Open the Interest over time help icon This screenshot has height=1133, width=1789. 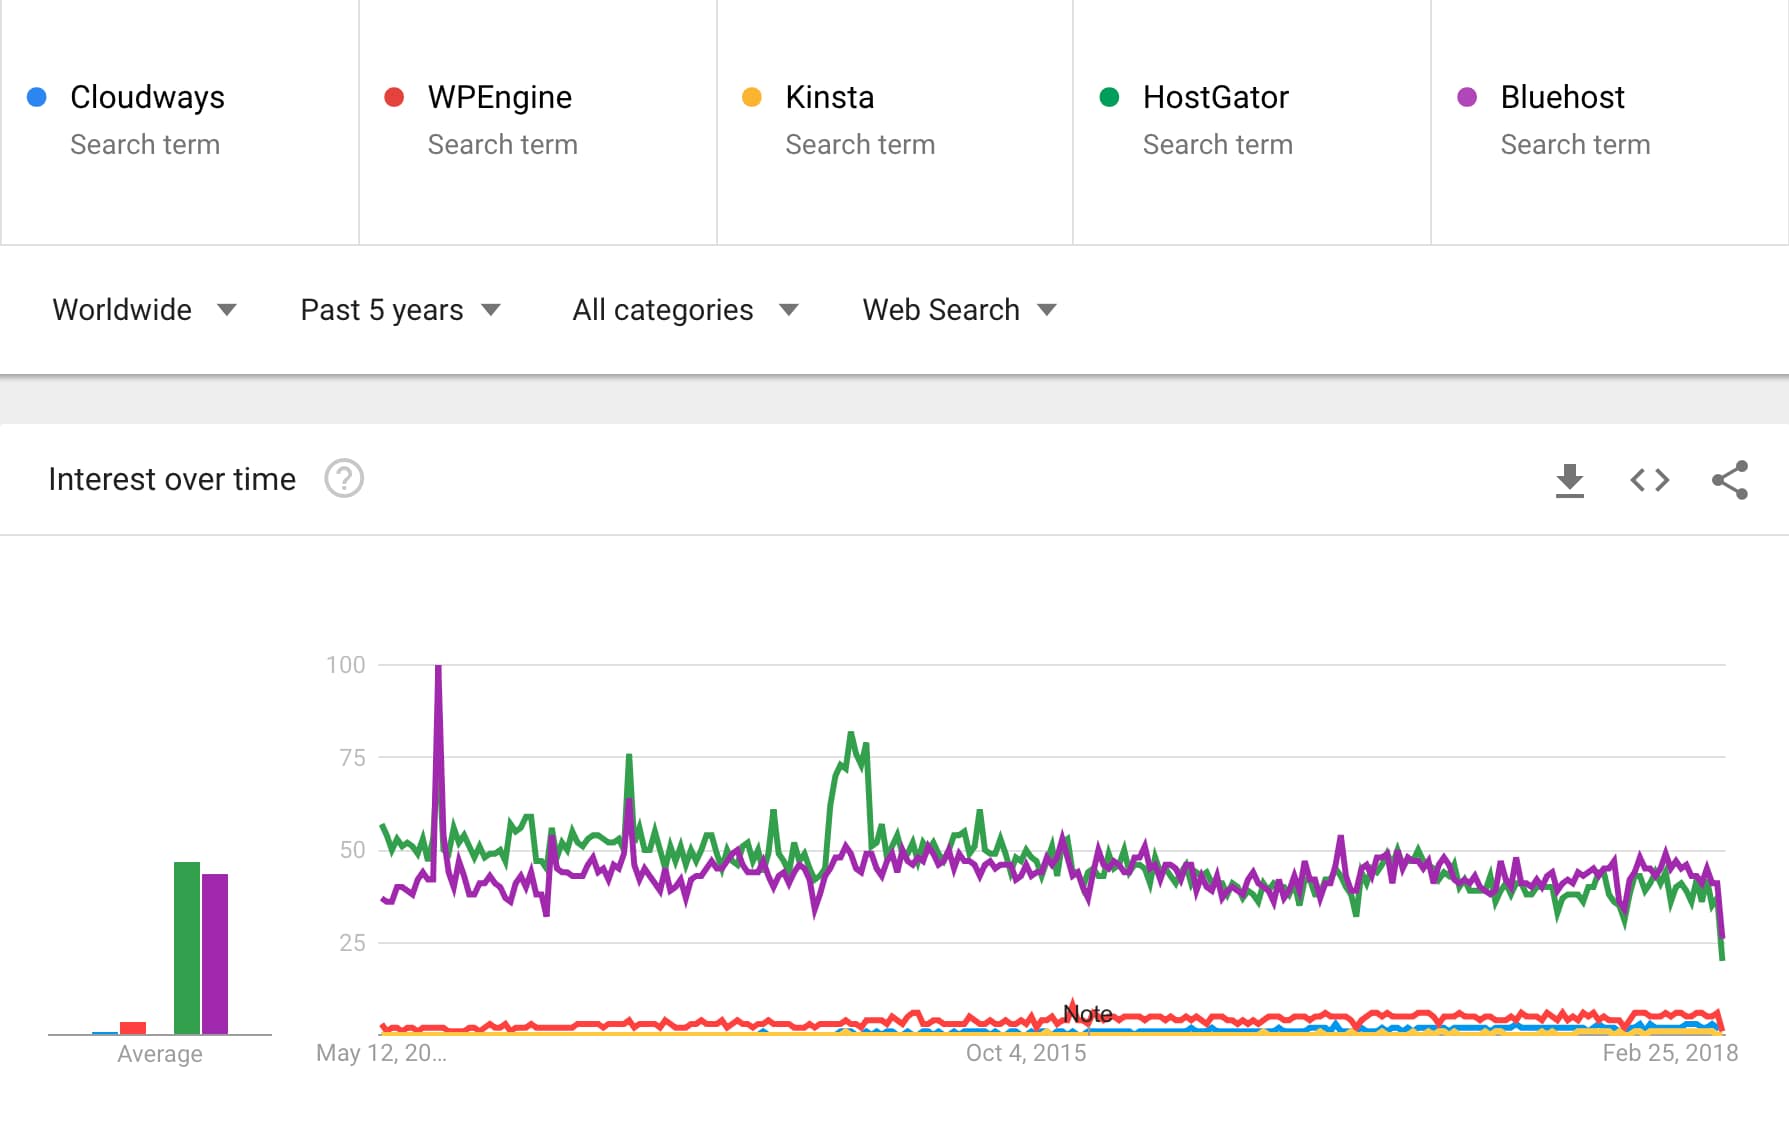(343, 479)
